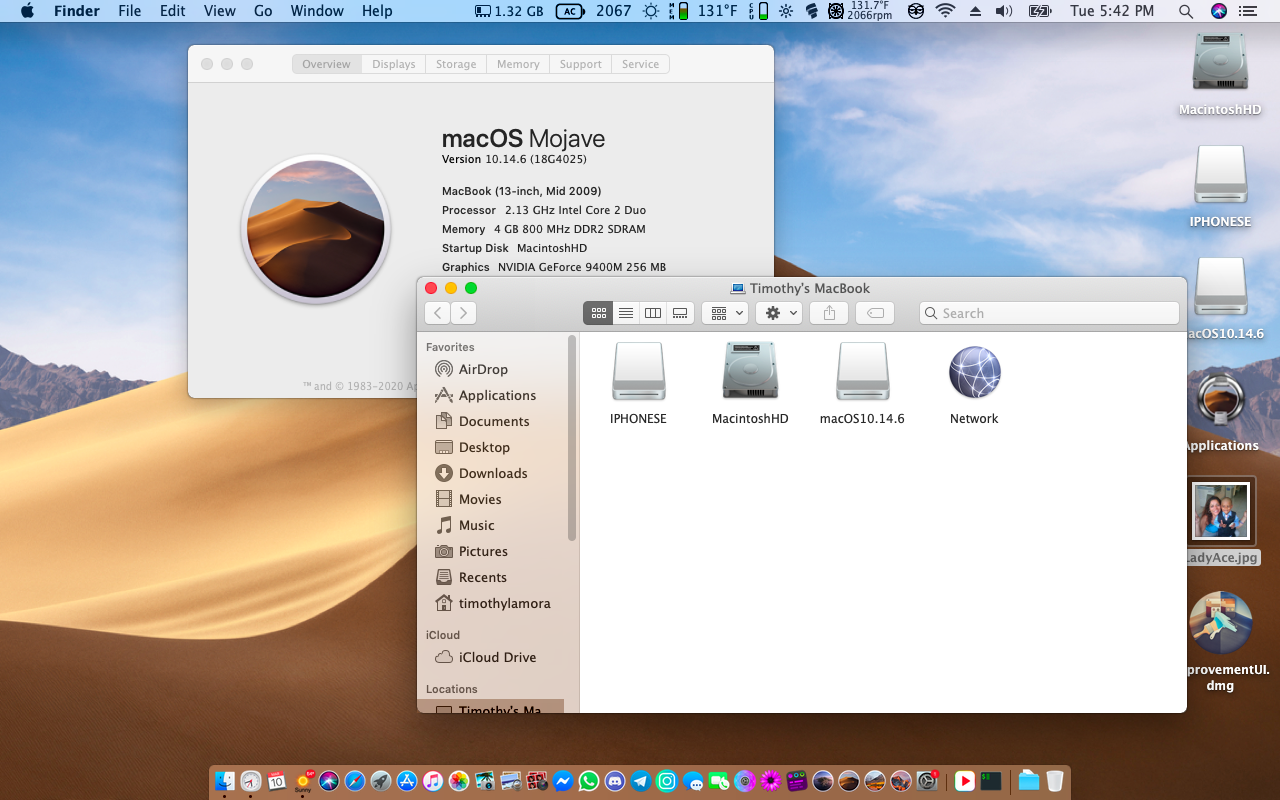Open the Wi-Fi status menu
Screen dimensions: 1280x800
945,11
